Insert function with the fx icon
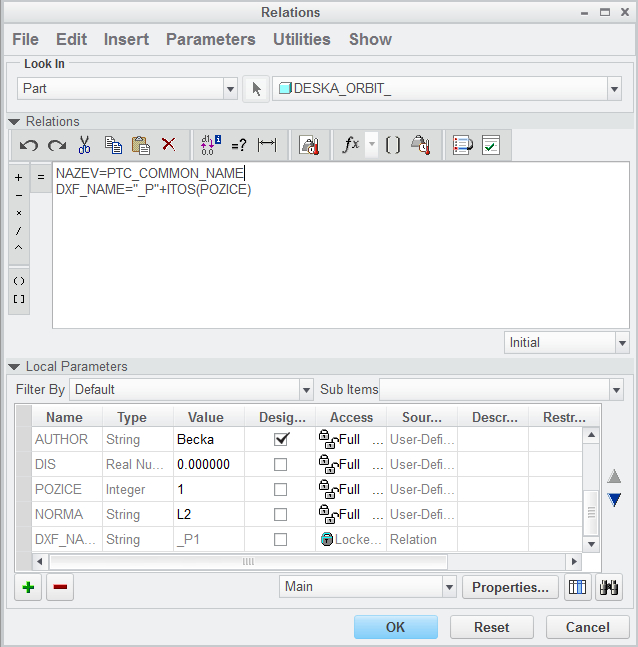 (350, 145)
